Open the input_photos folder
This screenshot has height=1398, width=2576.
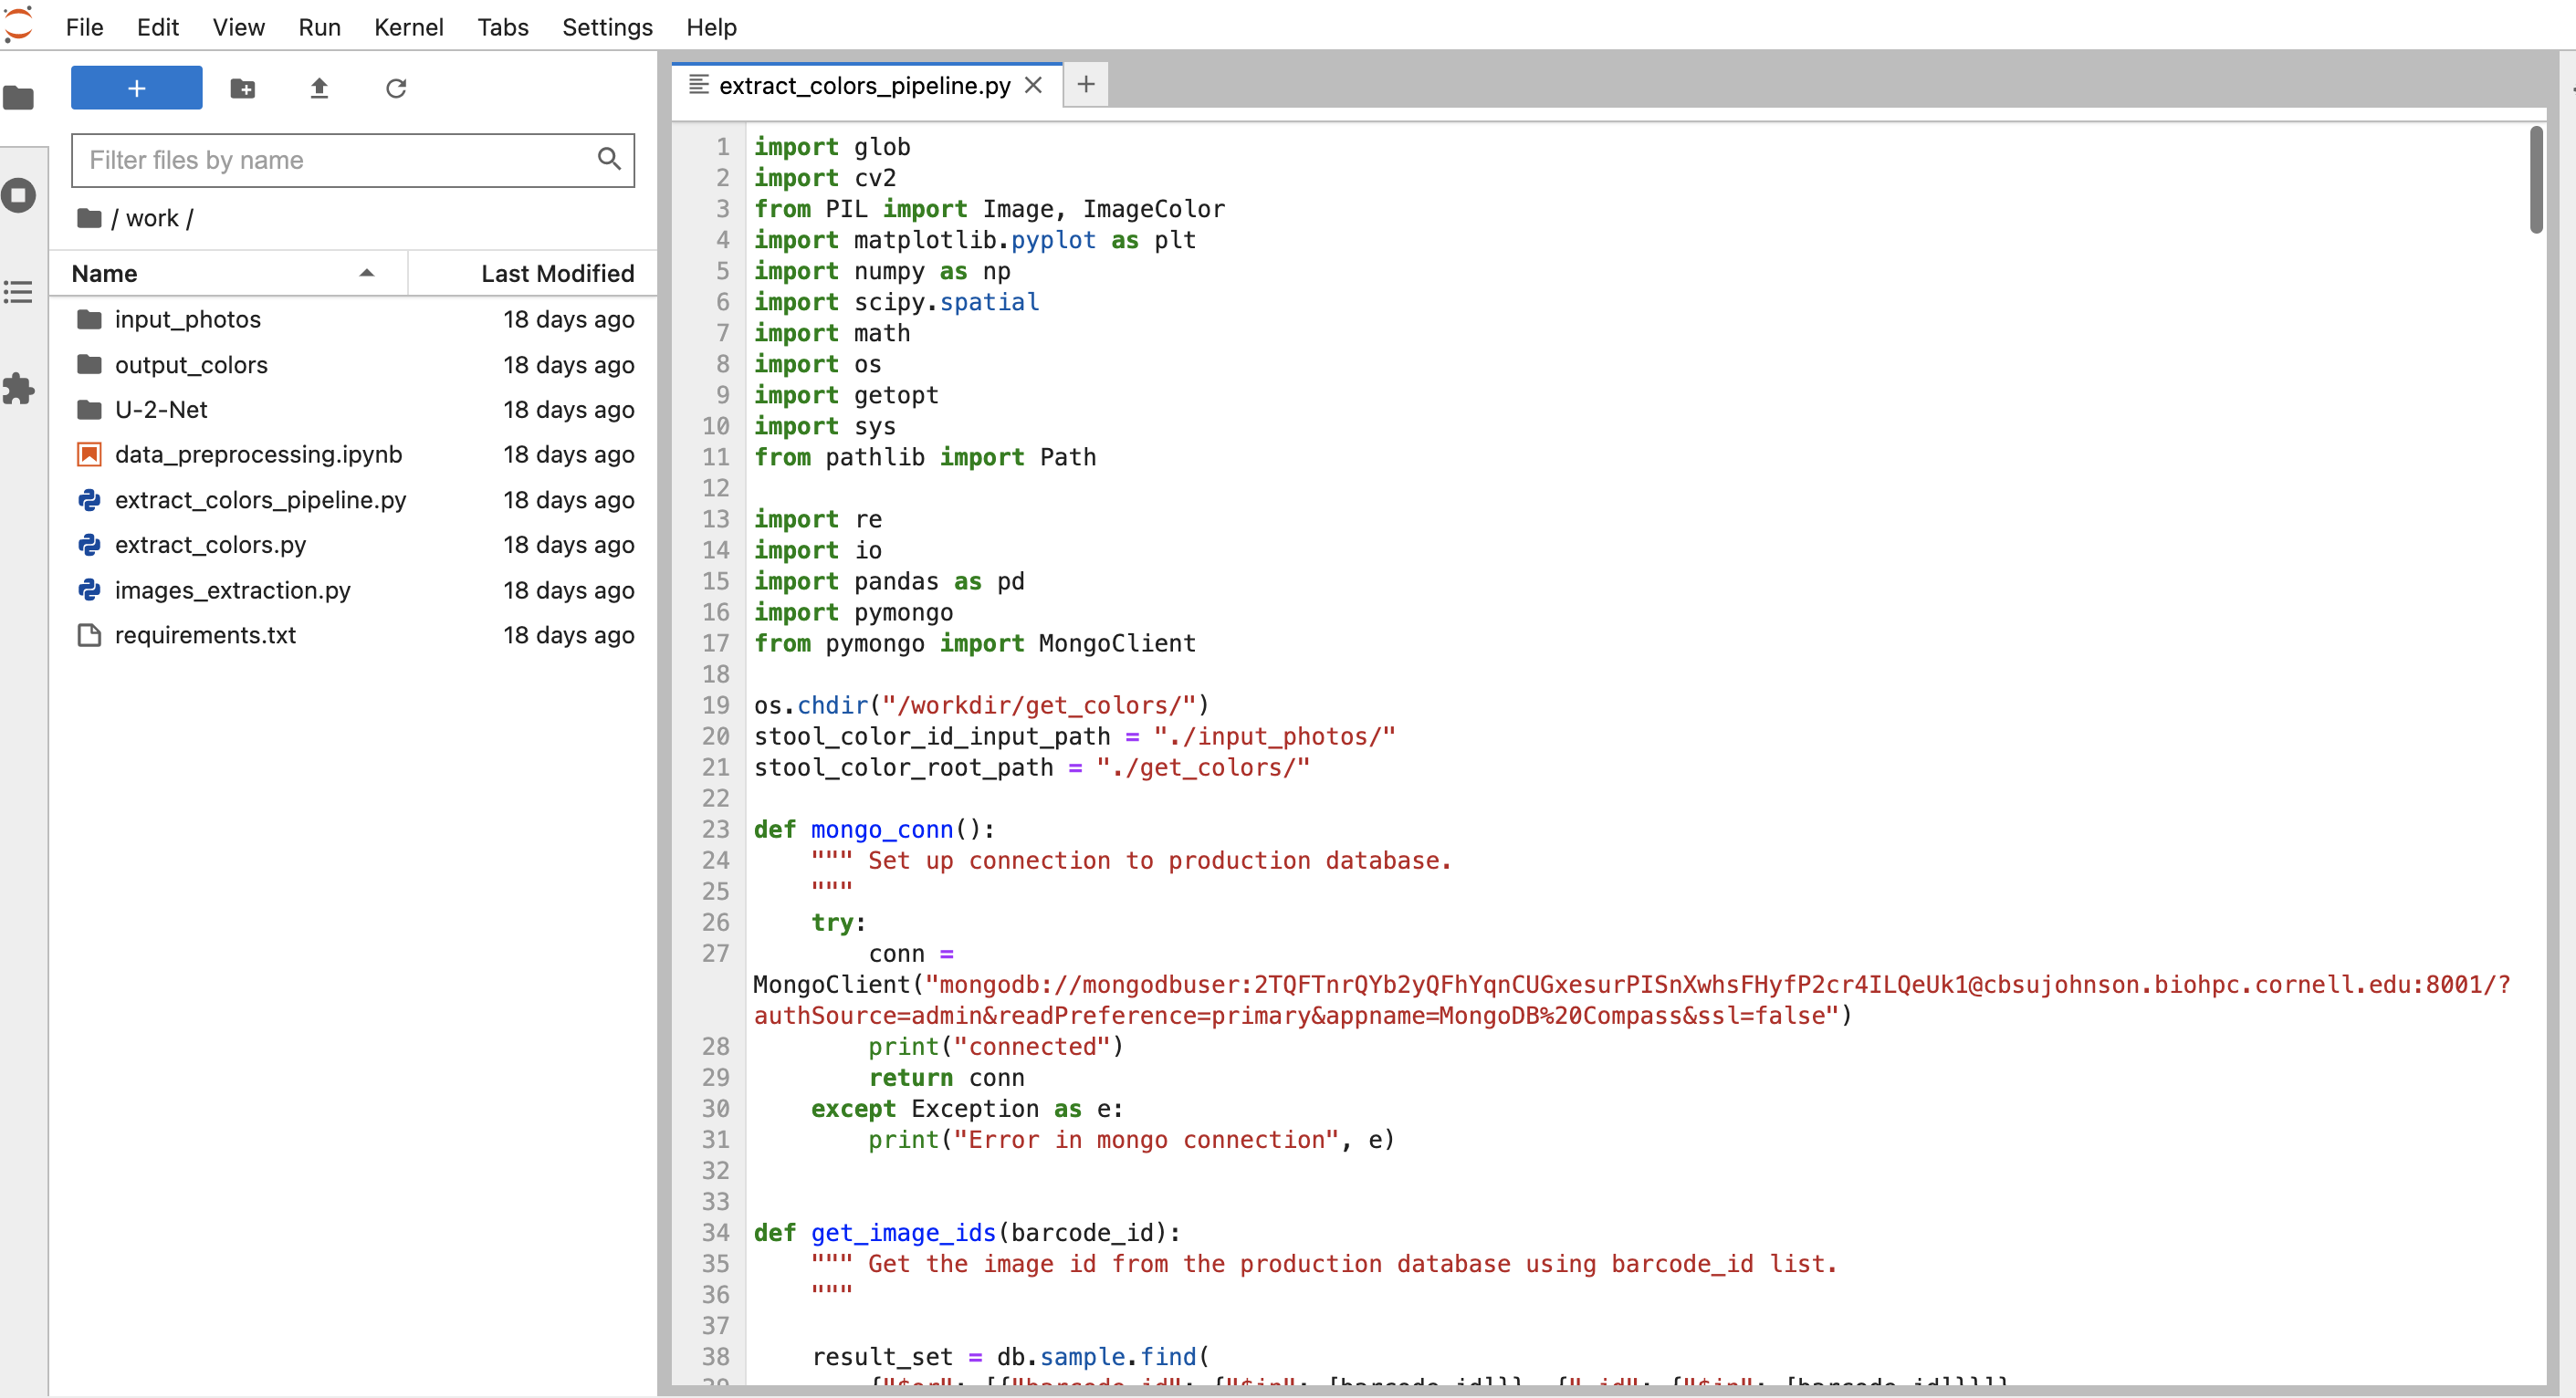353,319
